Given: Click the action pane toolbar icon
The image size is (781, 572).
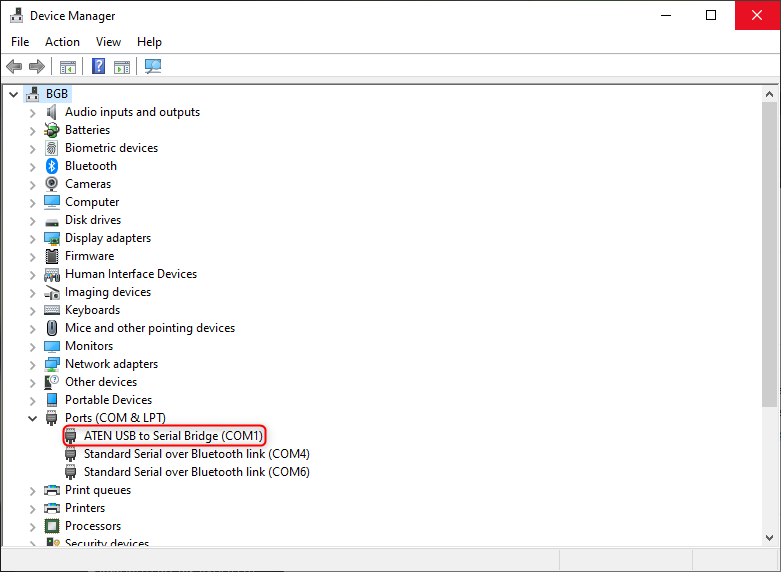Looking at the screenshot, I should 122,67.
